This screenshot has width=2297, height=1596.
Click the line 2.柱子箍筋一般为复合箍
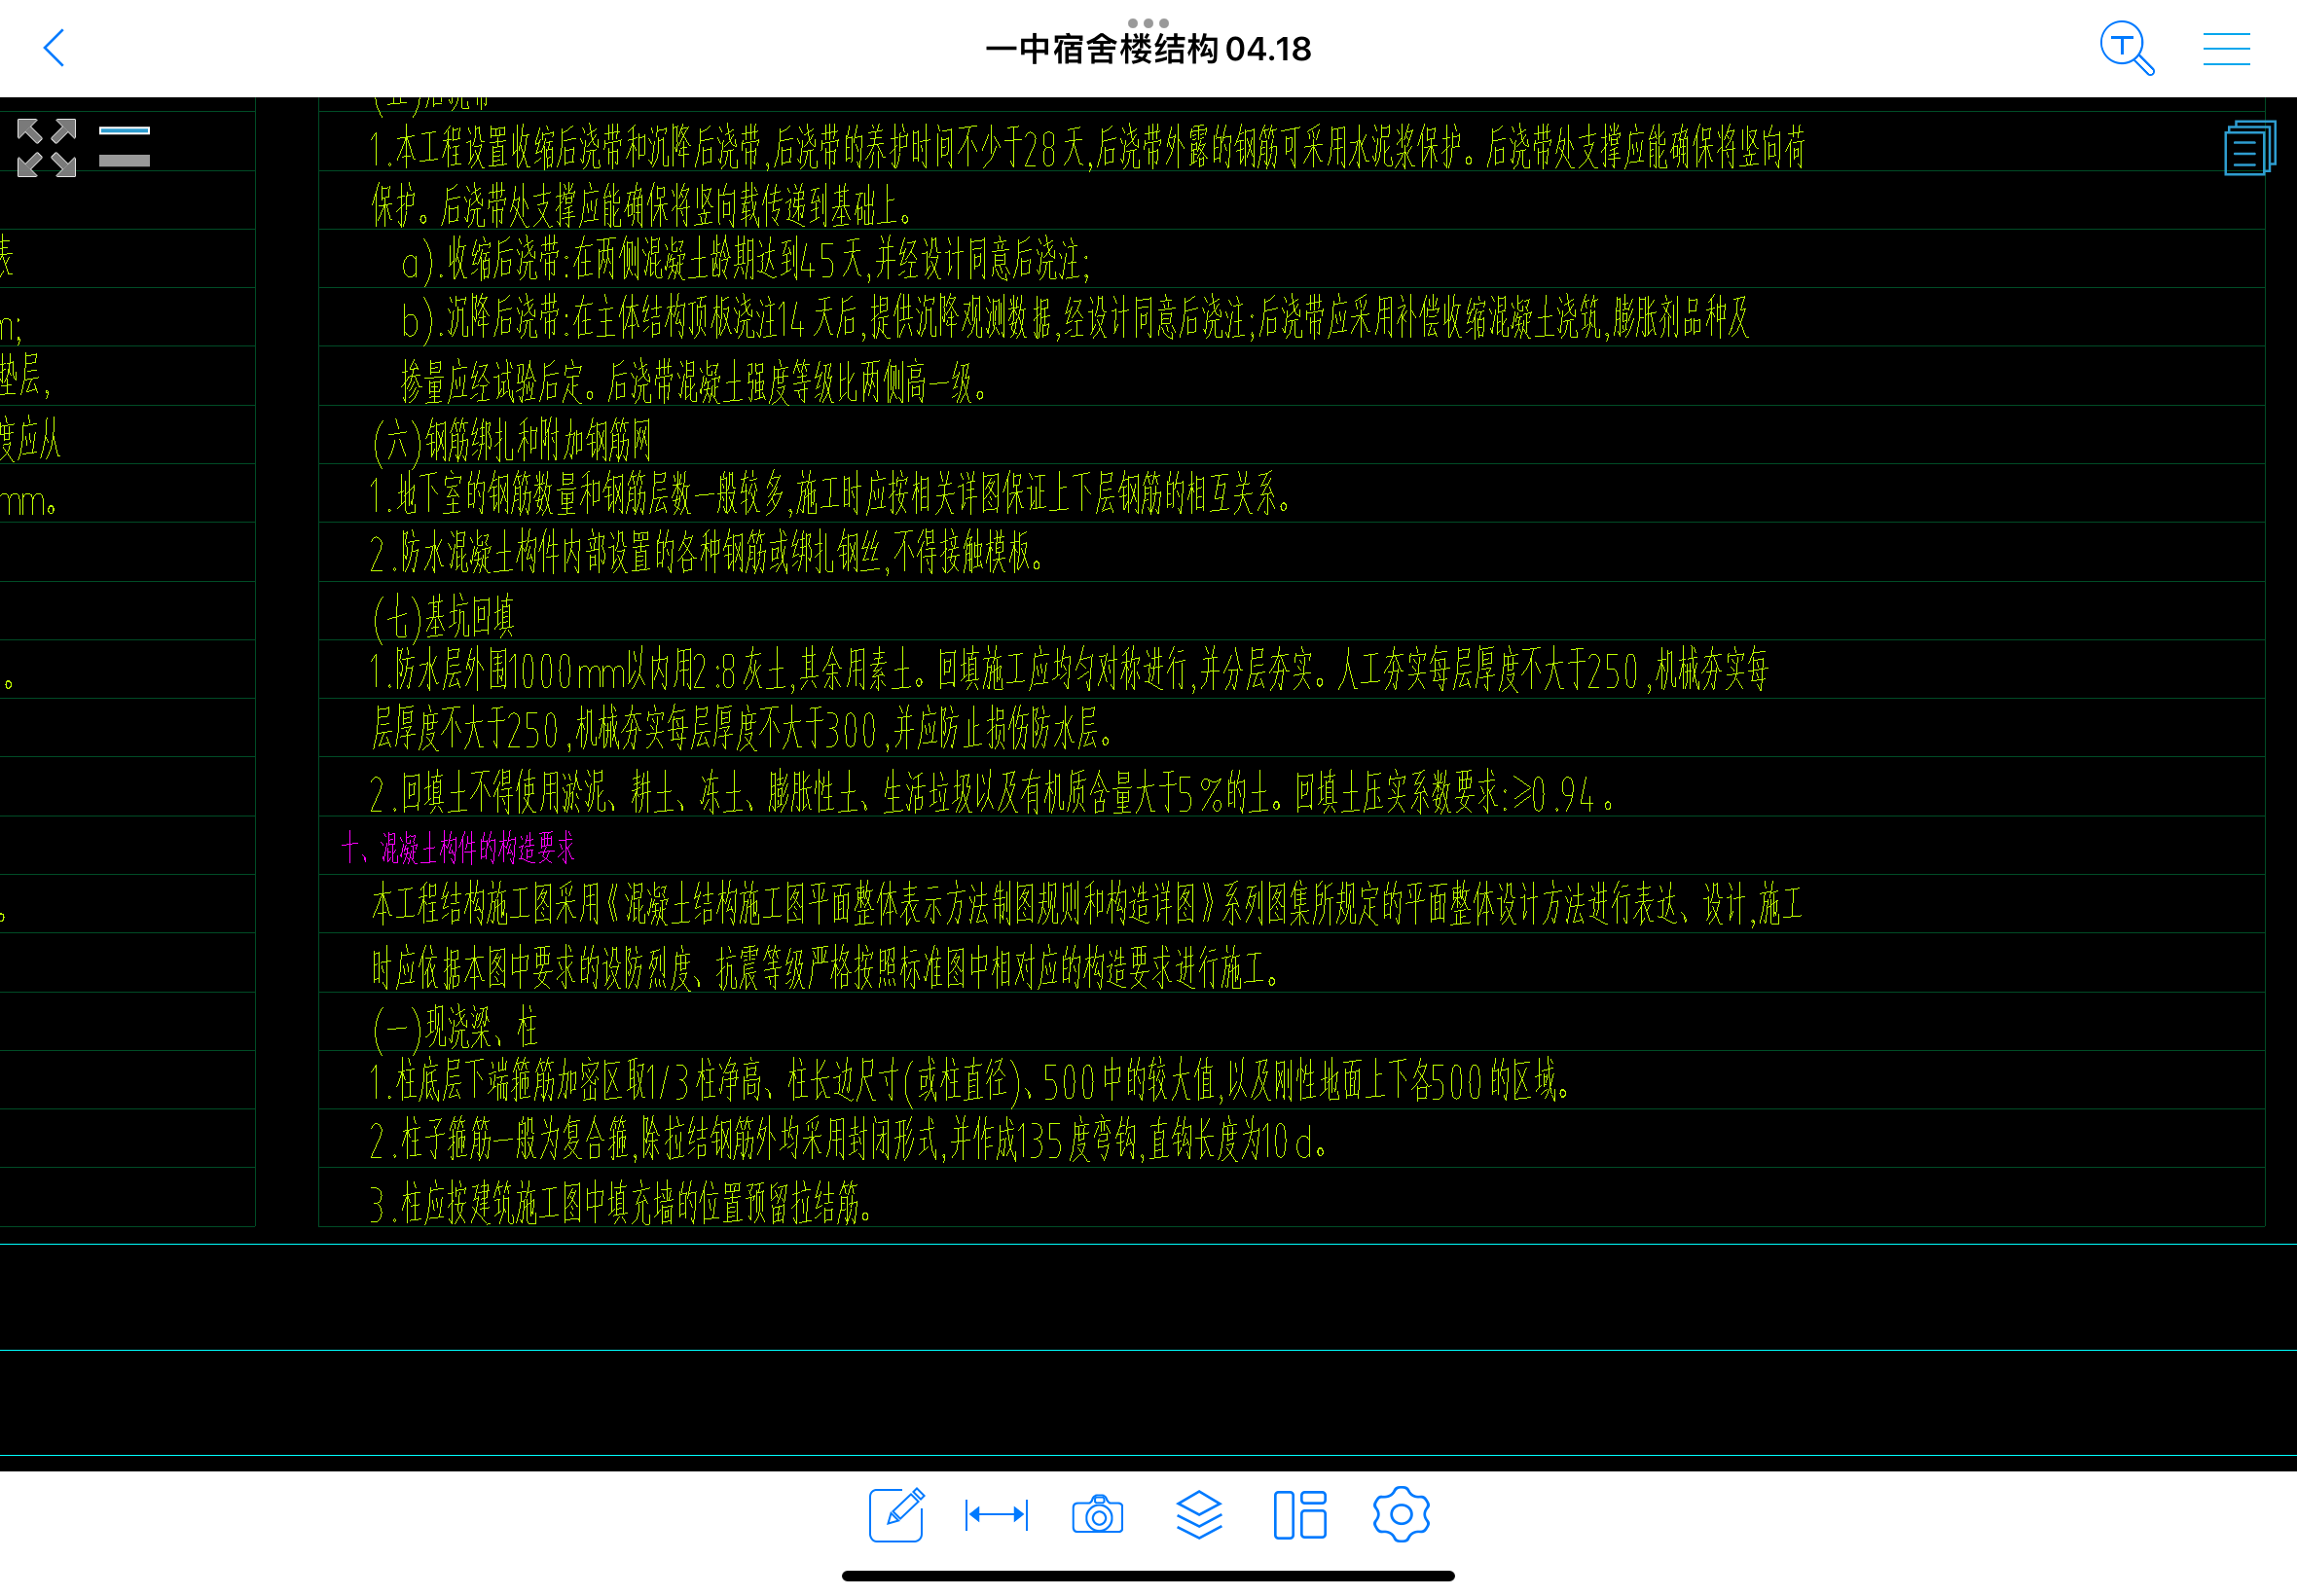click(850, 1141)
